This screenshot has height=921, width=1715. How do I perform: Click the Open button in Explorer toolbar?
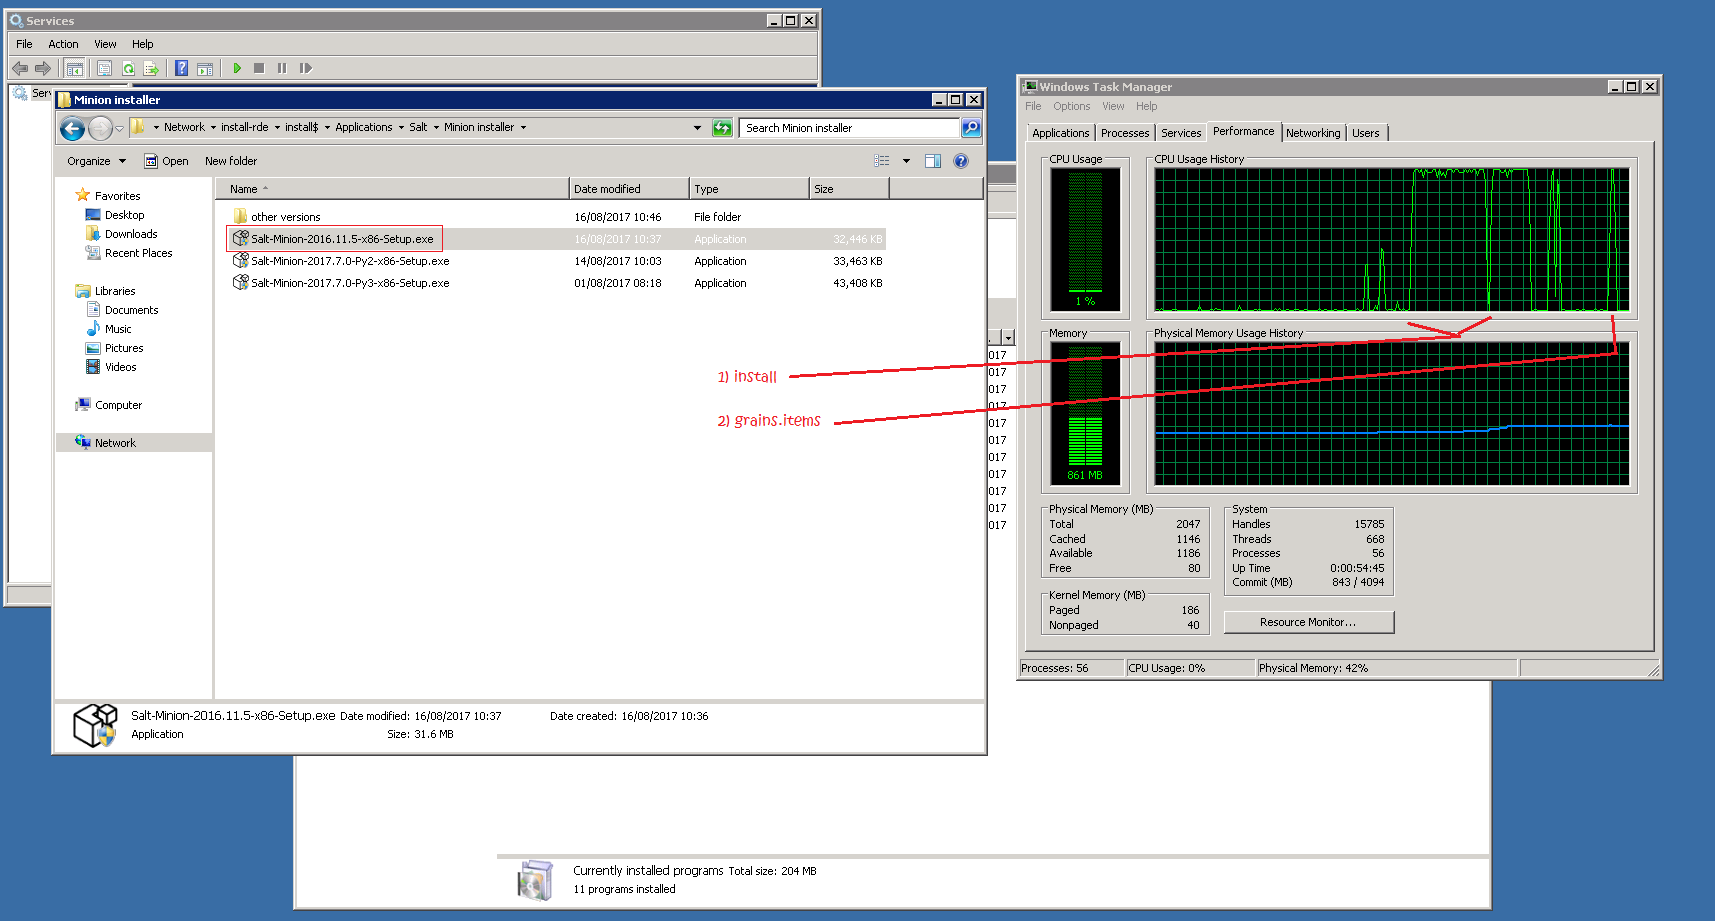[x=167, y=160]
